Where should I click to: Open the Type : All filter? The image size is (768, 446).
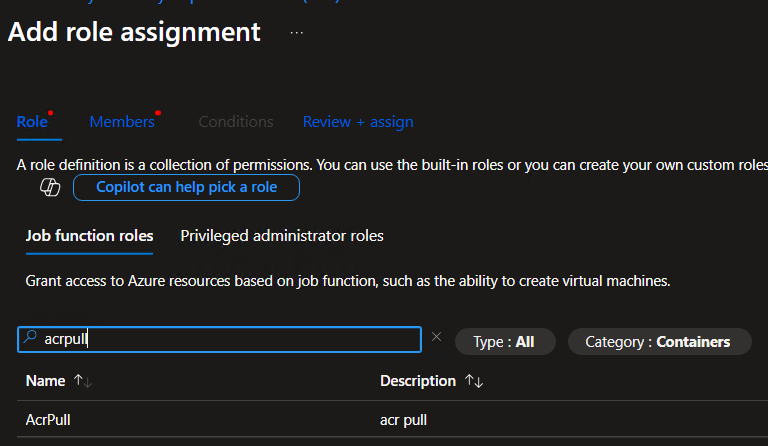(505, 342)
